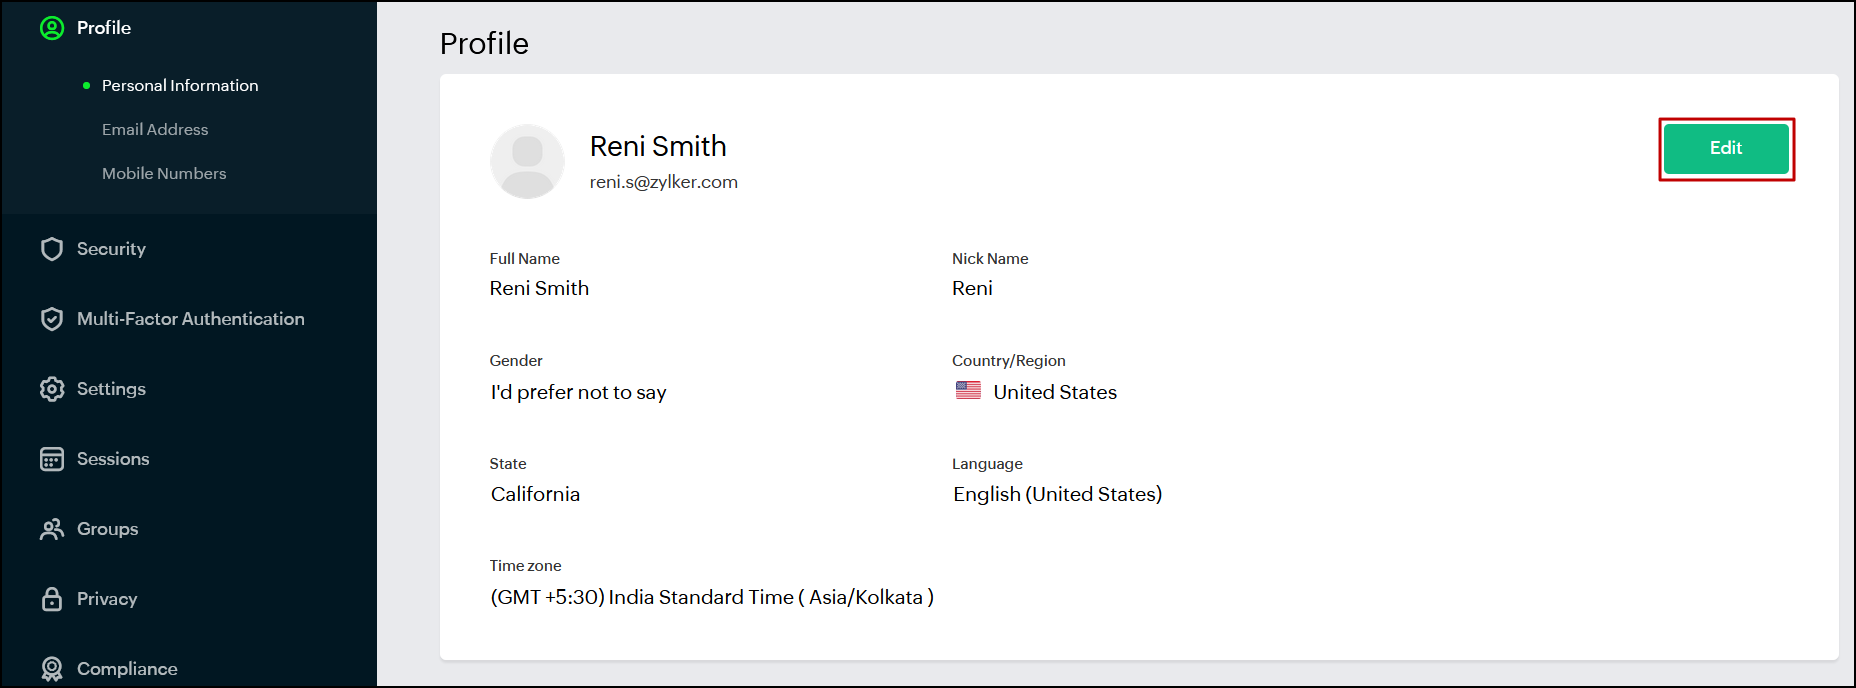Screen dimensions: 1856x688
Task: Click the Compliance badge icon
Action: pos(52,668)
